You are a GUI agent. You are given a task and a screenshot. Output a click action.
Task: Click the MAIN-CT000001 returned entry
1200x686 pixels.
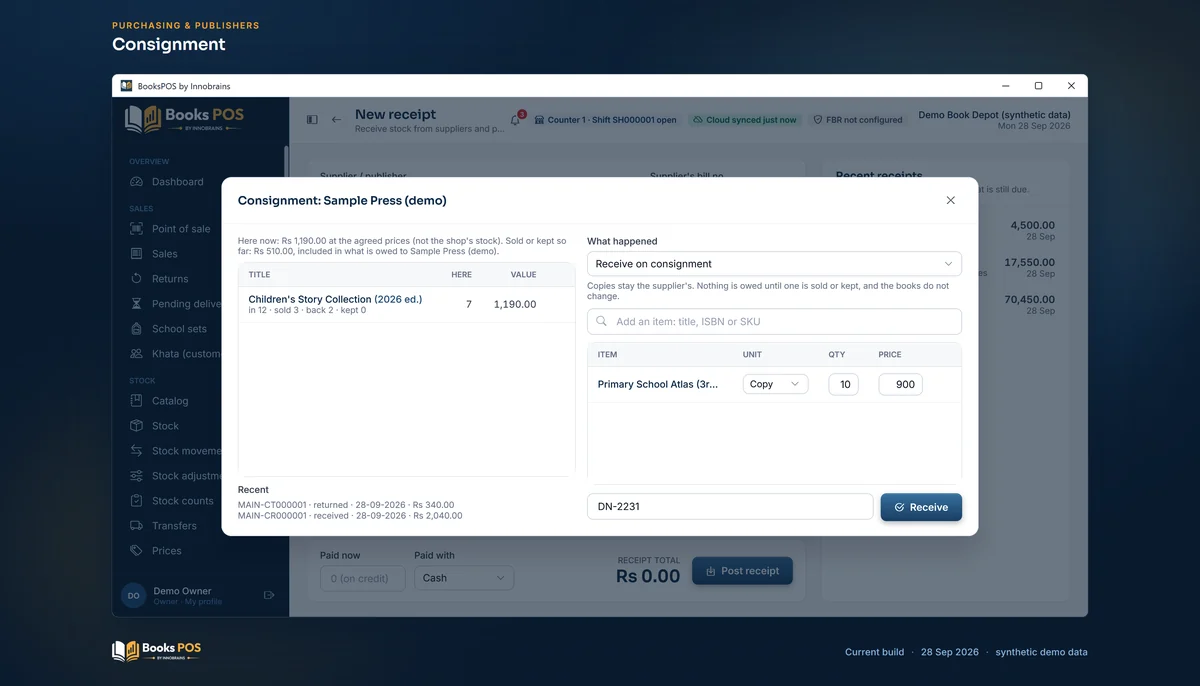click(346, 505)
